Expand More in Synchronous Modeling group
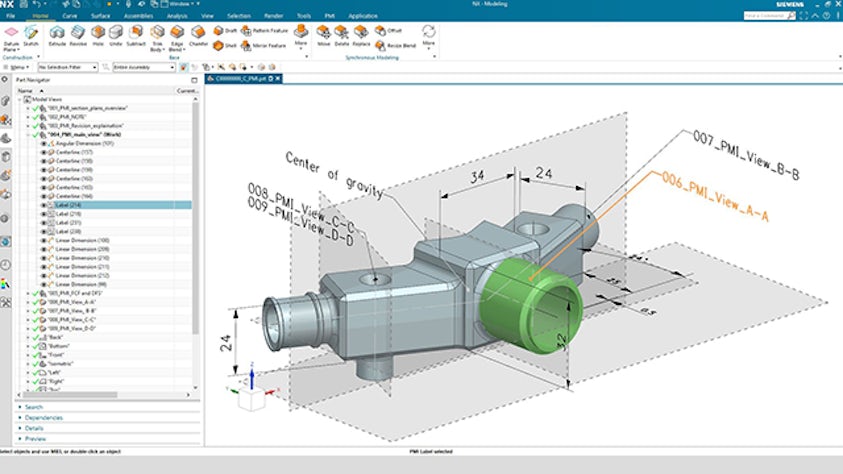Viewport: 843px width, 474px height. (428, 36)
